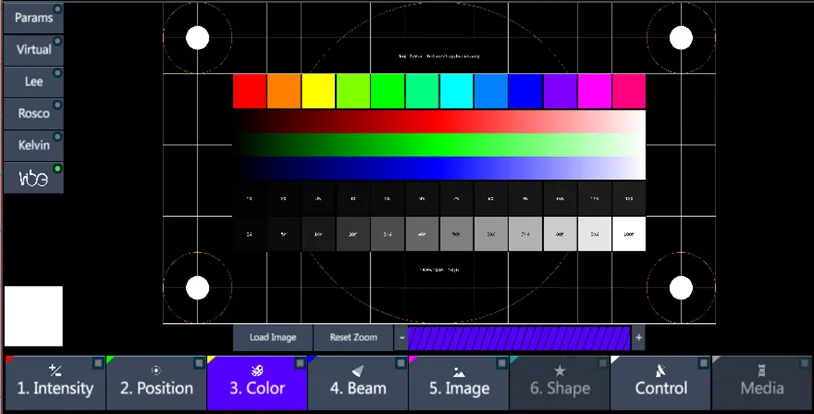Screen dimensions: 814x414
Task: Increase zoom with the plus button
Action: (x=638, y=337)
